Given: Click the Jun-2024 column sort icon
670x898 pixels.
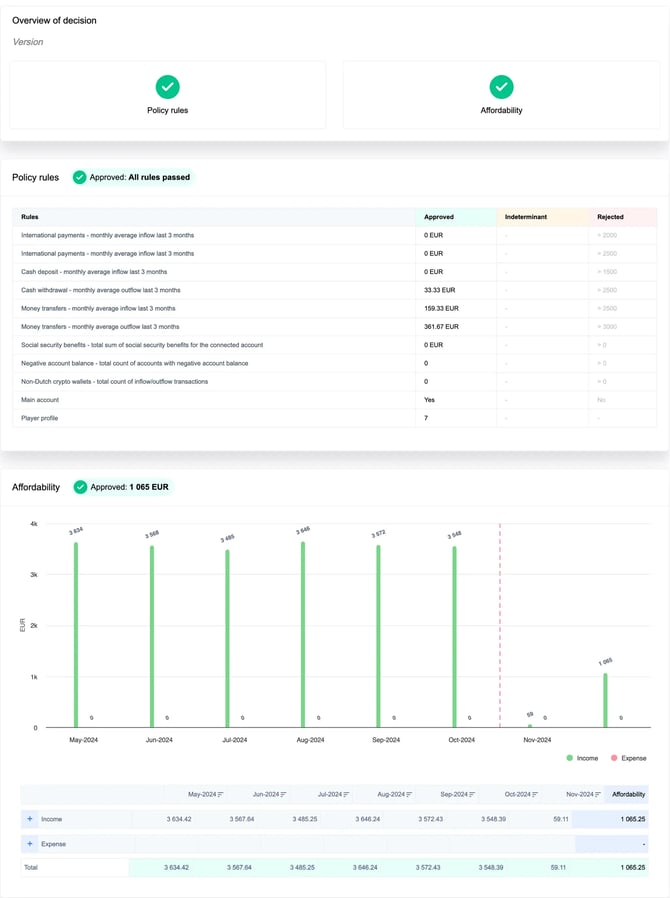Looking at the screenshot, I should tap(283, 794).
